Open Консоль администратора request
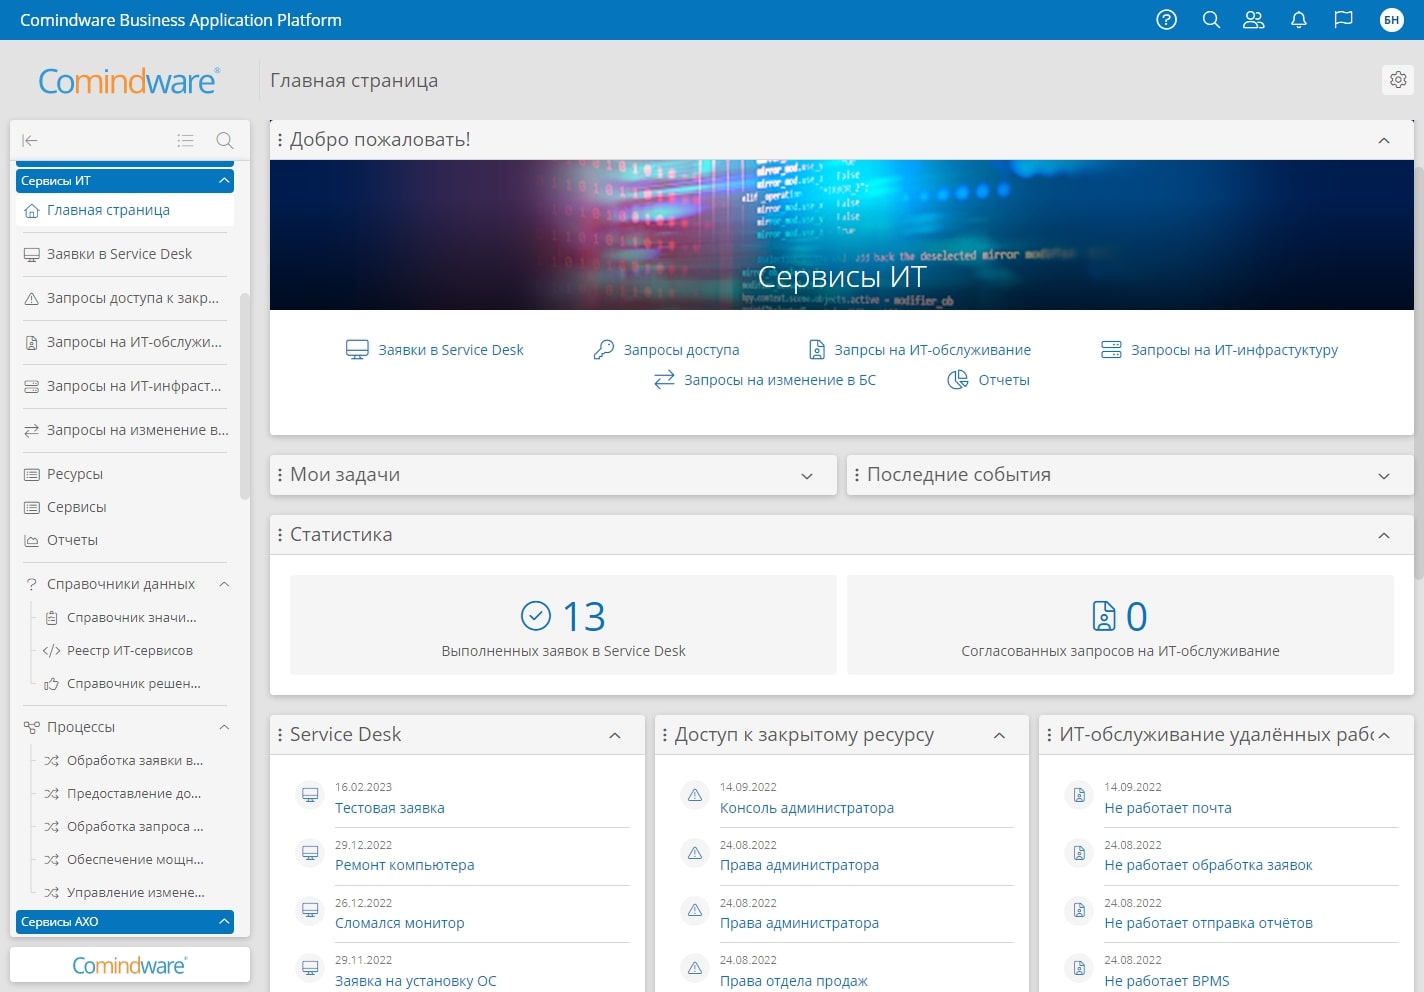Screen dimensions: 1424x992 pyautogui.click(x=807, y=808)
